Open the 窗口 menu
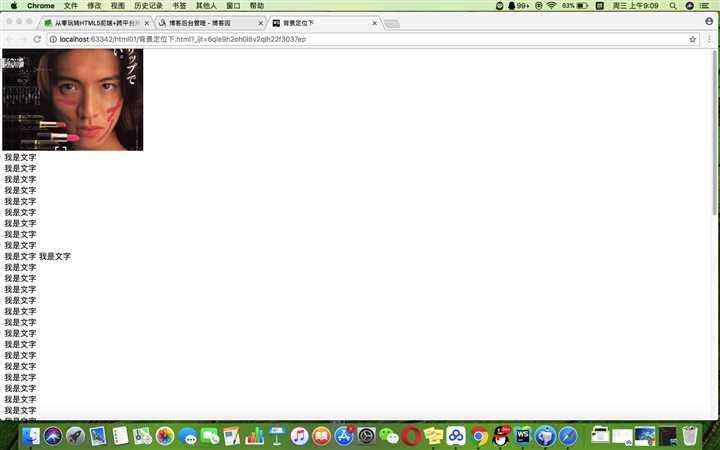 coord(233,6)
